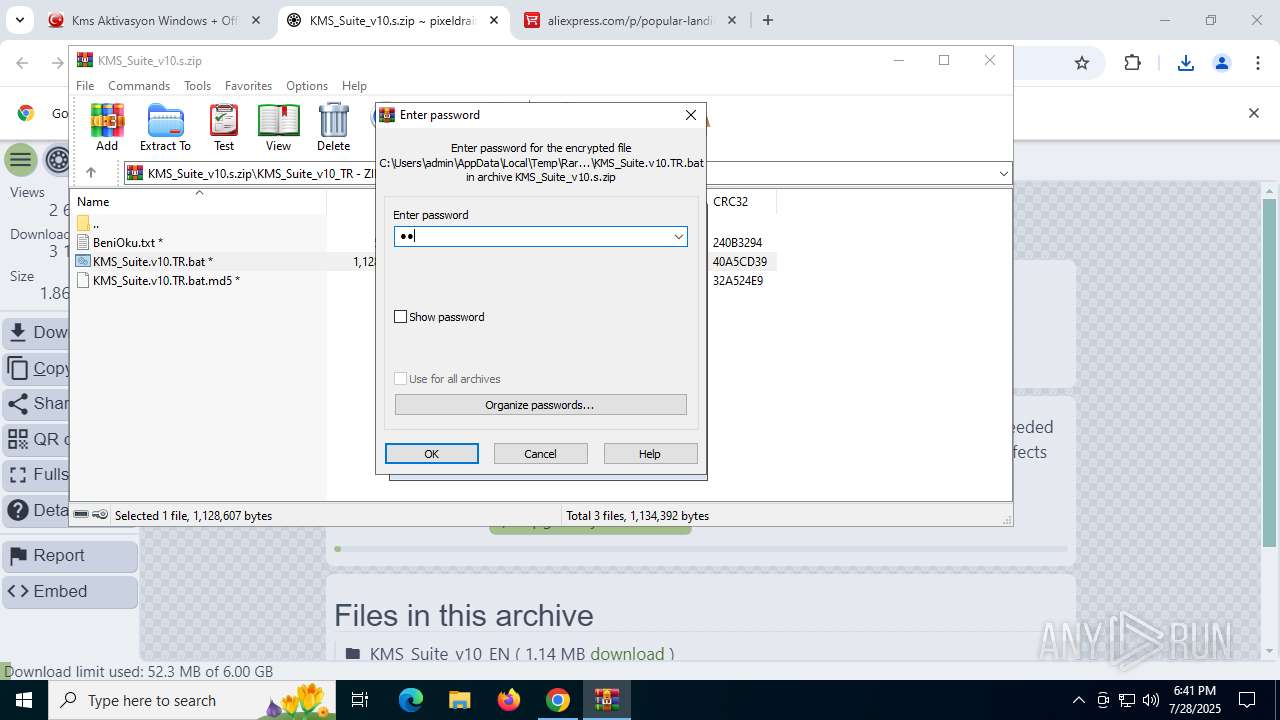Screen dimensions: 1280x720
Task: Click the KMS_Suite_v10_EN download link
Action: 627,654
